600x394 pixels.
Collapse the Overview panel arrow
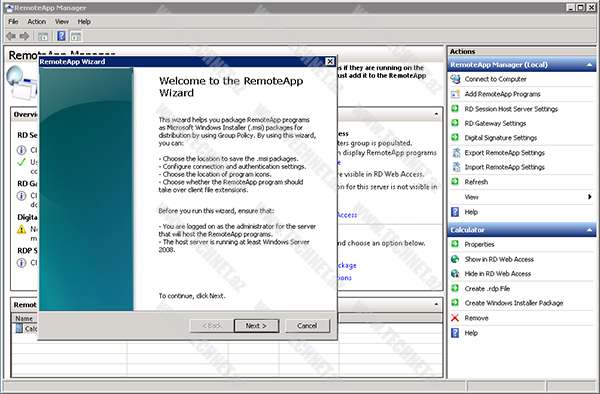point(436,114)
